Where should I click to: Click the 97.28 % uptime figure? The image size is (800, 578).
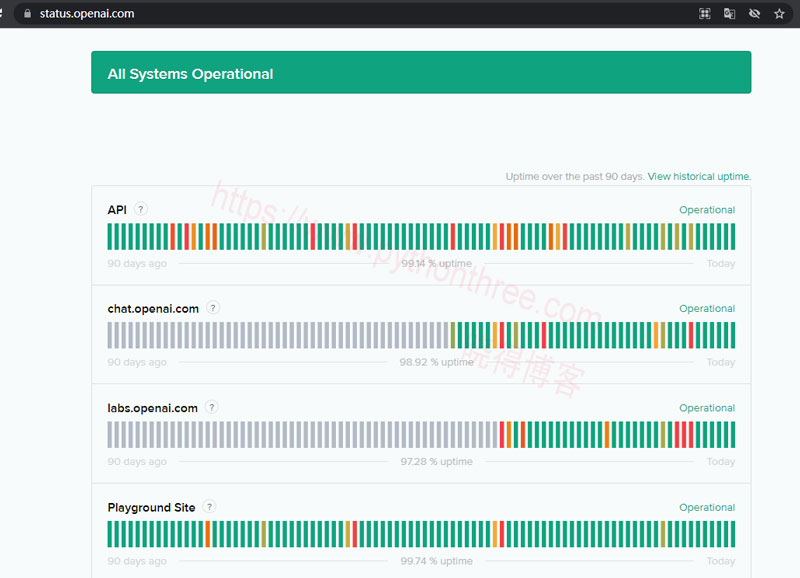[x=436, y=462]
